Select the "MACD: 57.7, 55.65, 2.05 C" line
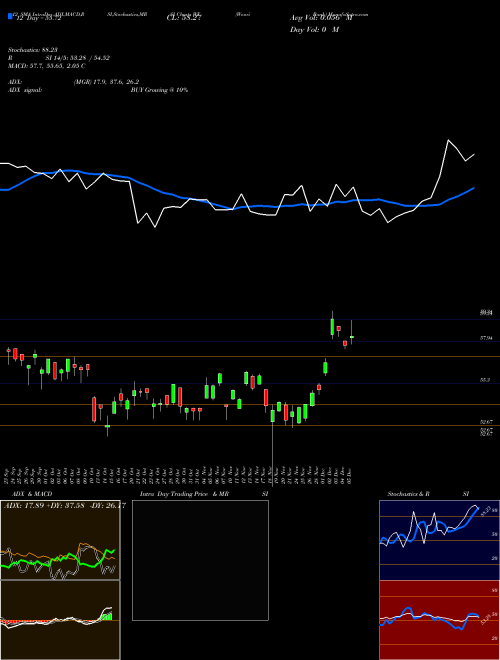Image resolution: width=500 pixels, height=660 pixels. coord(47,66)
